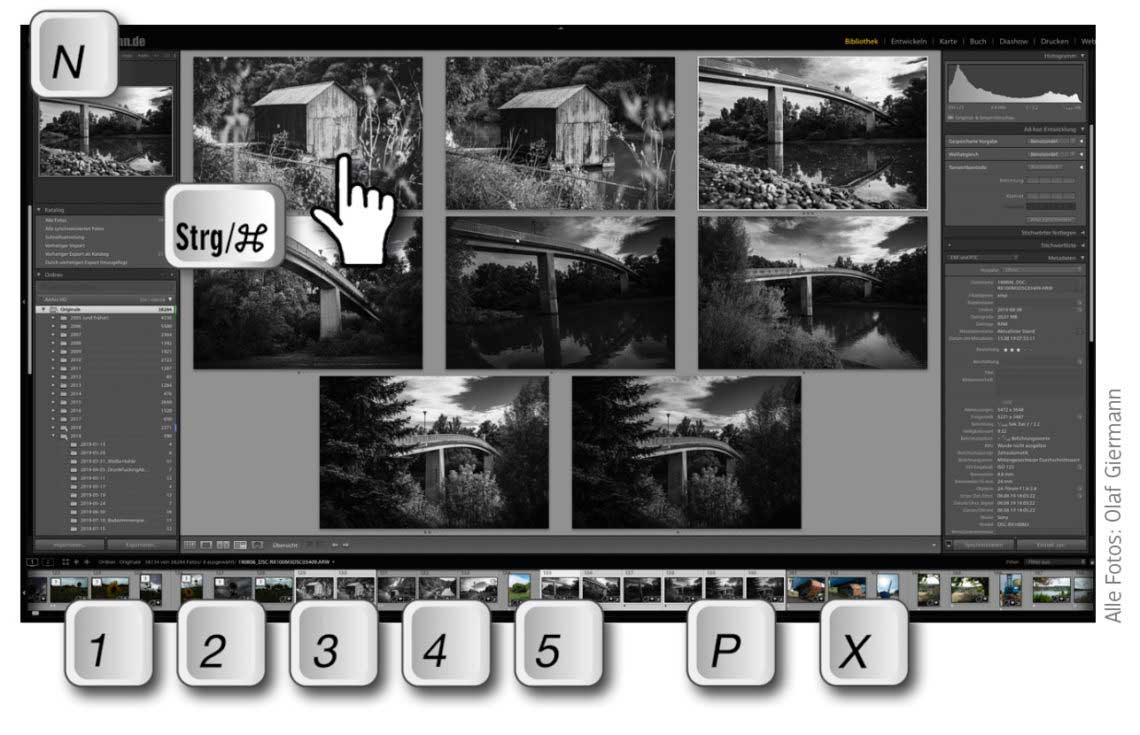Collapse the Ad-hoc-Entwicklung panel
Screen dimensions: 1140x735
click(x=1083, y=129)
